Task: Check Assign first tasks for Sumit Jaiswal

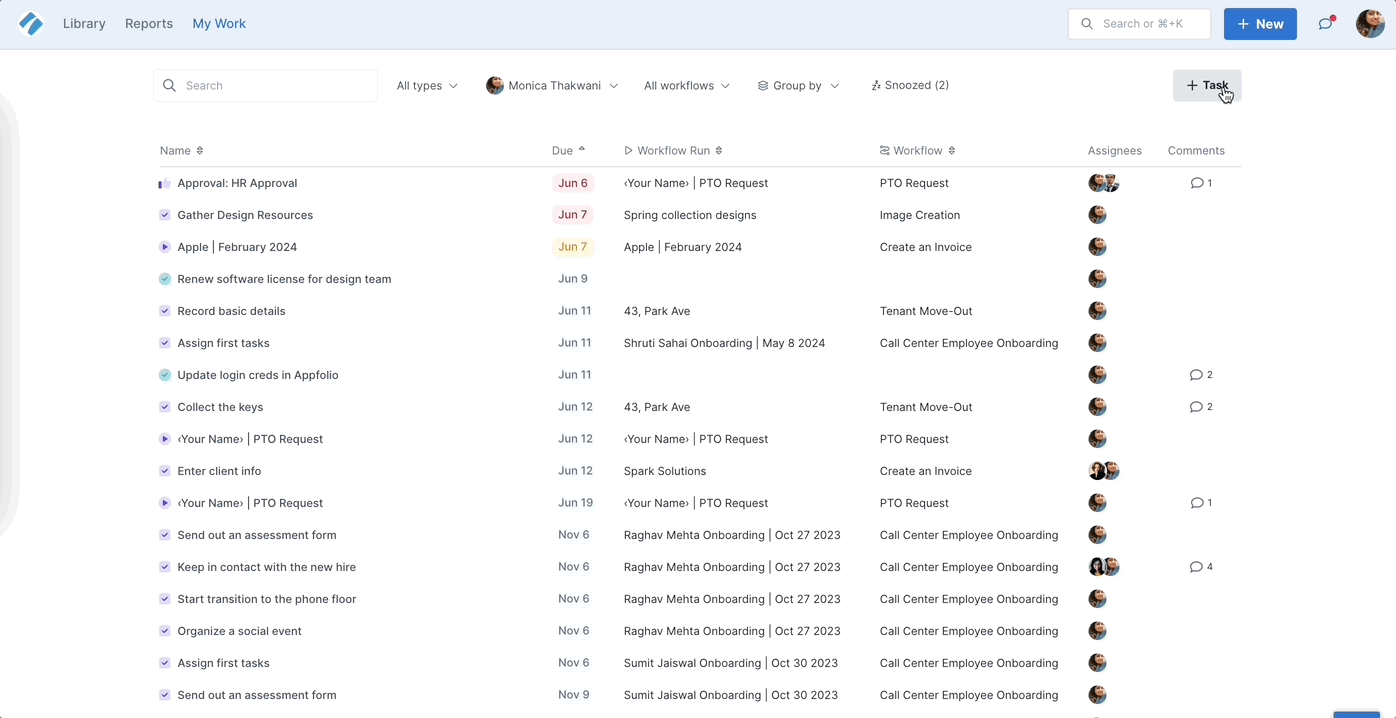Action: pos(165,663)
